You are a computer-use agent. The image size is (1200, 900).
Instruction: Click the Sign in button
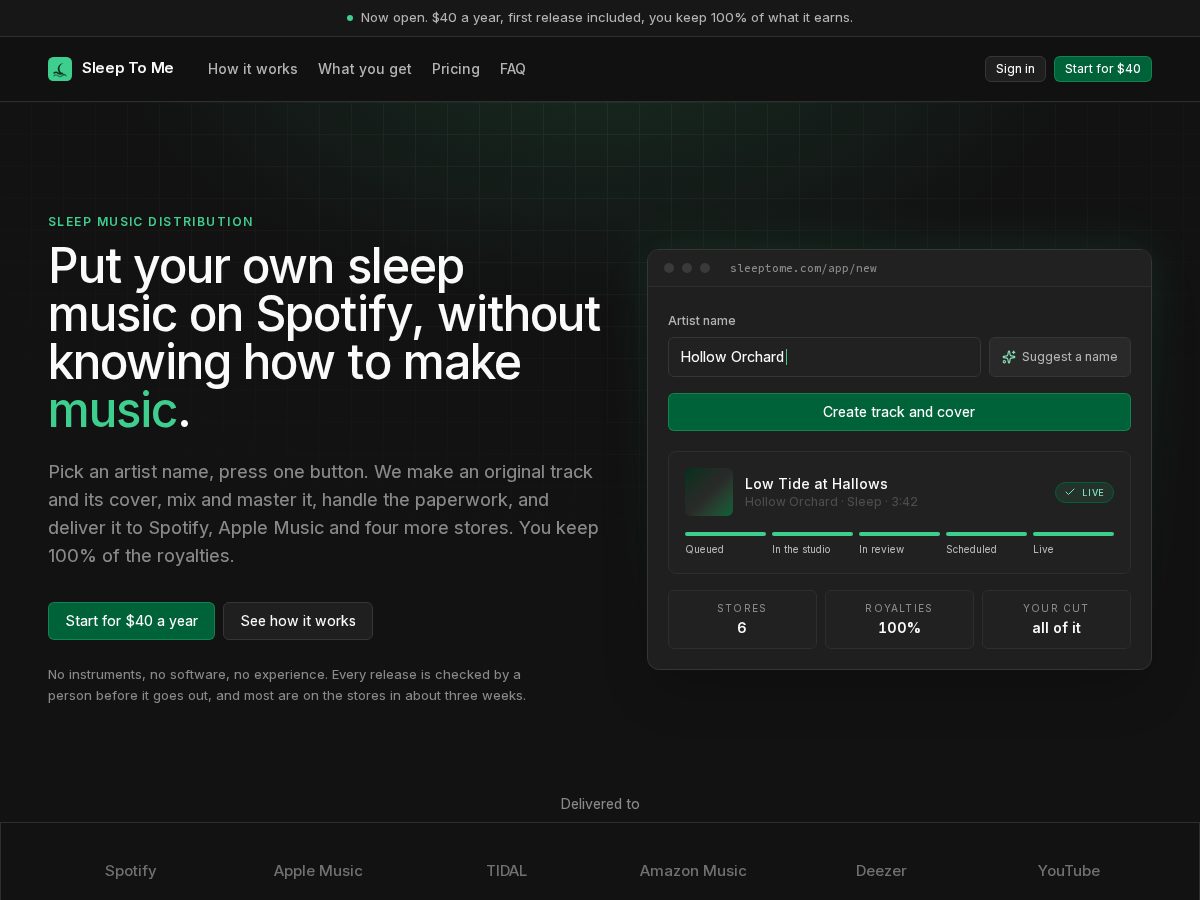[x=1015, y=69]
